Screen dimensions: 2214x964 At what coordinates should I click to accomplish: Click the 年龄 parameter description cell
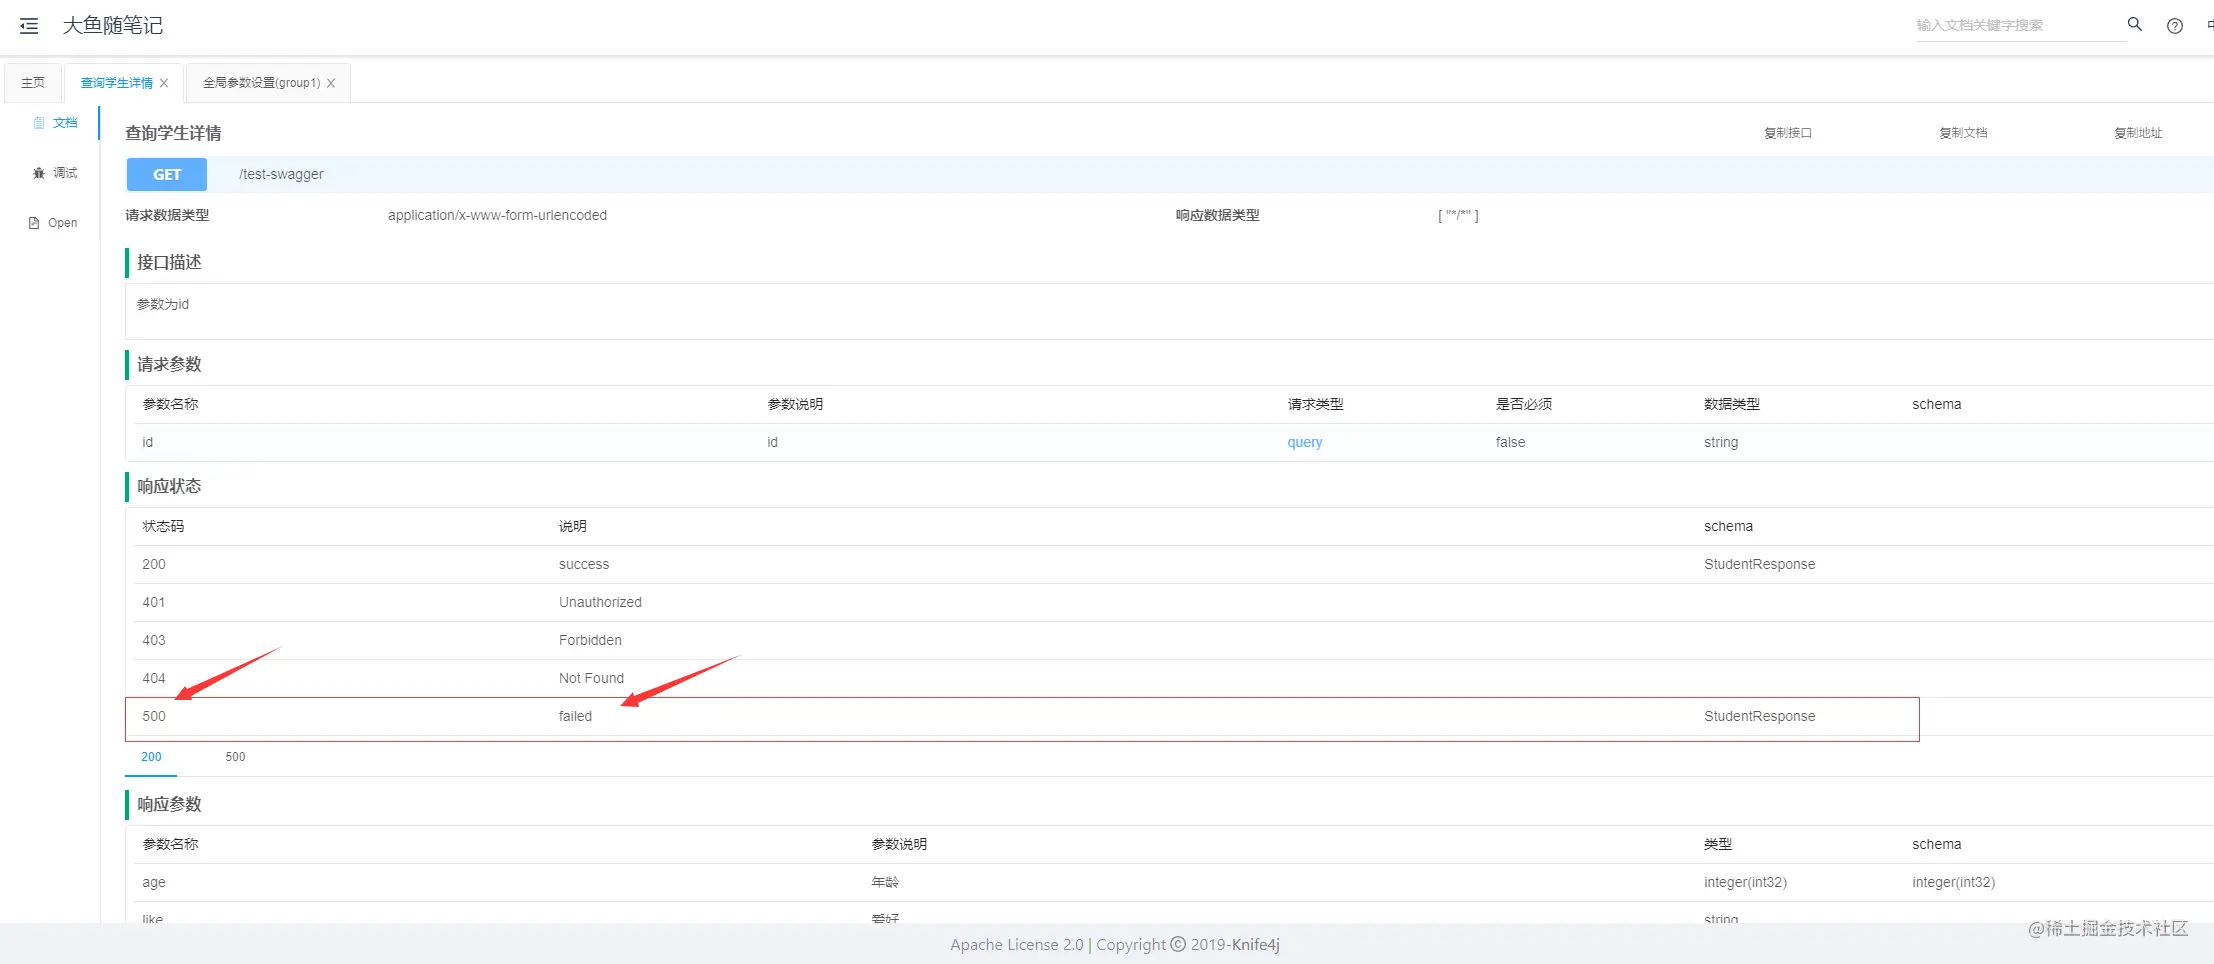click(885, 882)
